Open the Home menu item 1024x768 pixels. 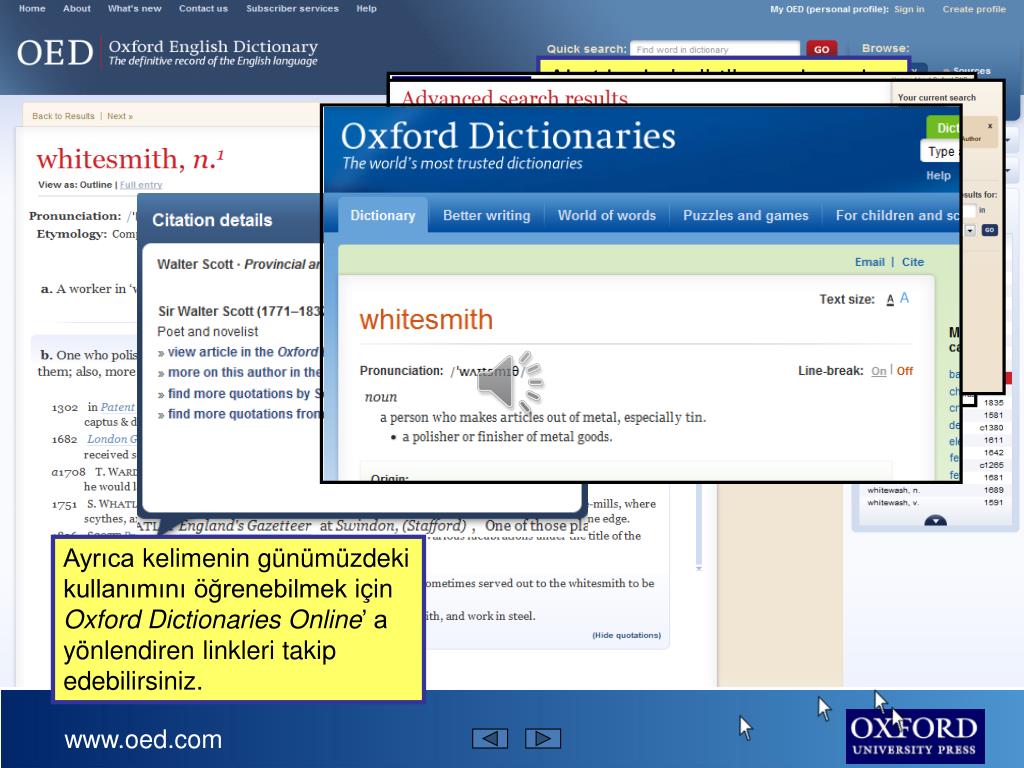(32, 8)
